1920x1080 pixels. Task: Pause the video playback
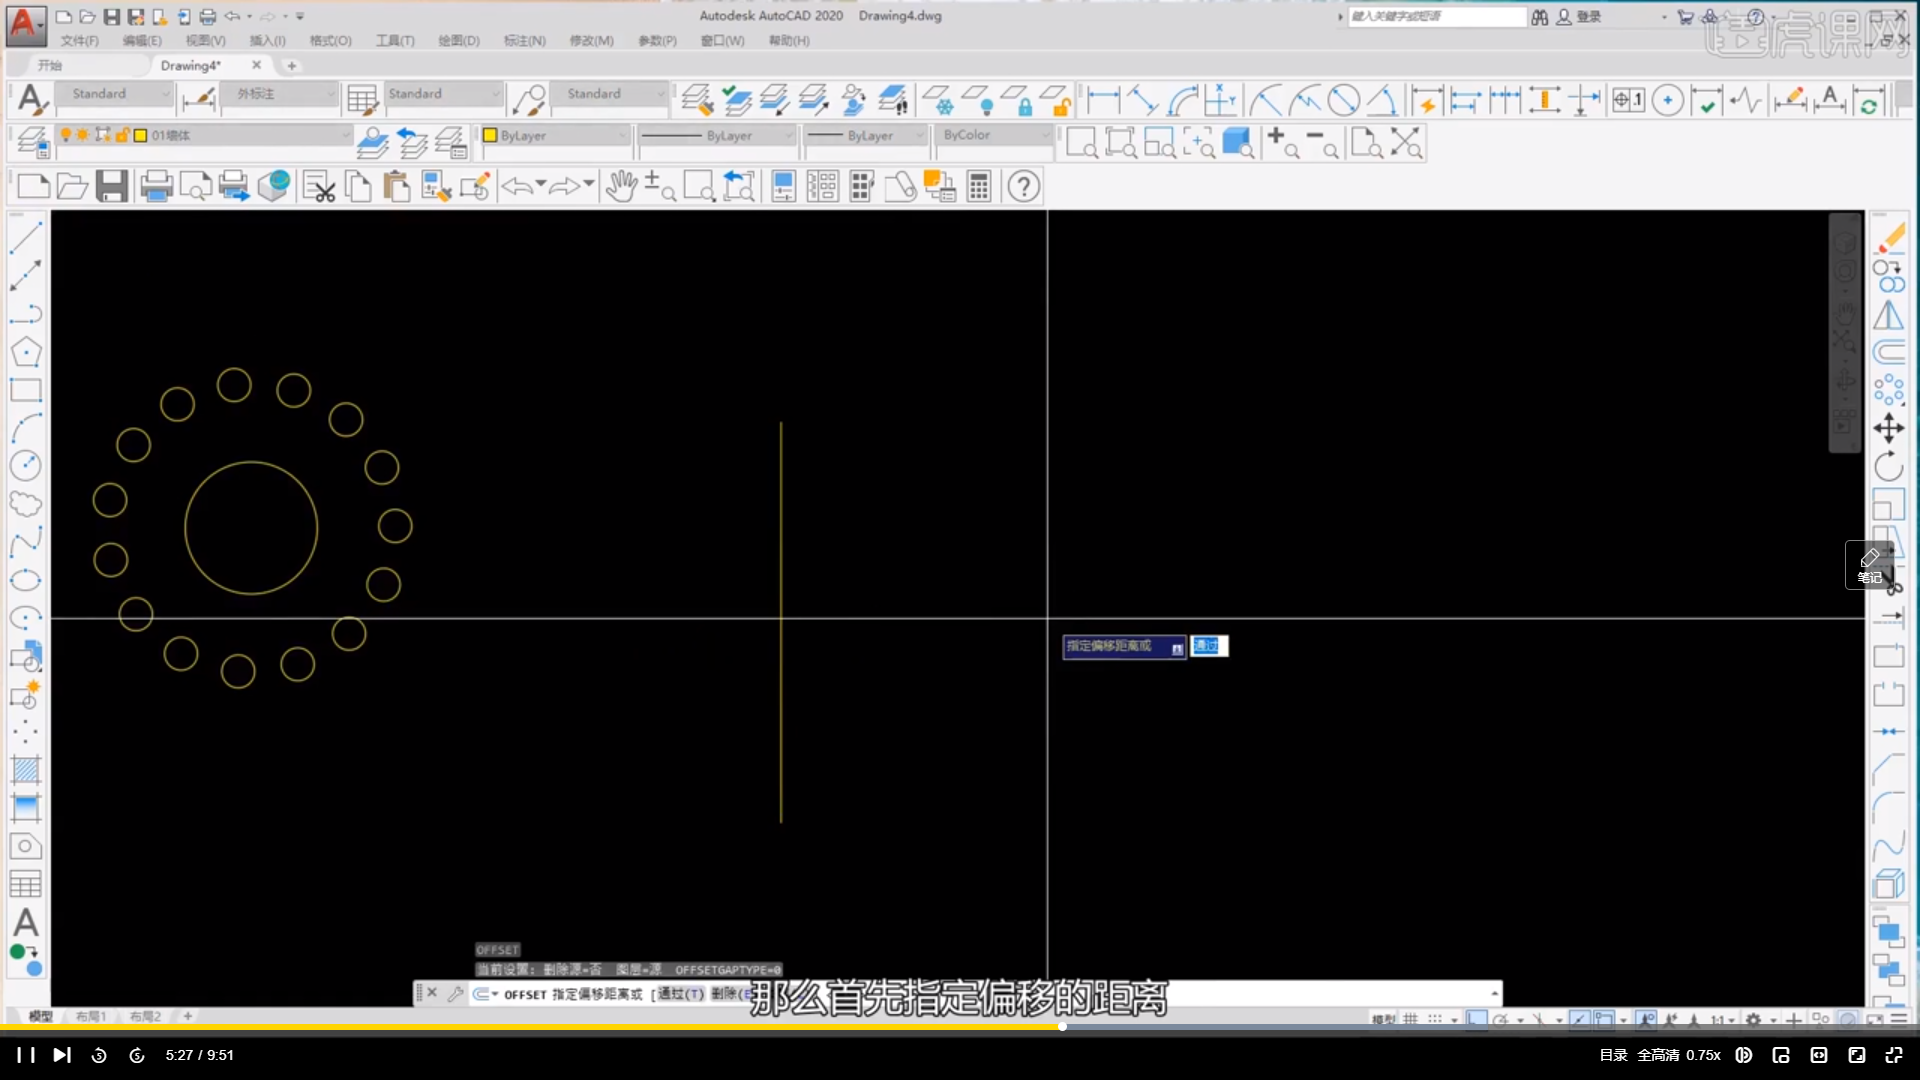(25, 1055)
